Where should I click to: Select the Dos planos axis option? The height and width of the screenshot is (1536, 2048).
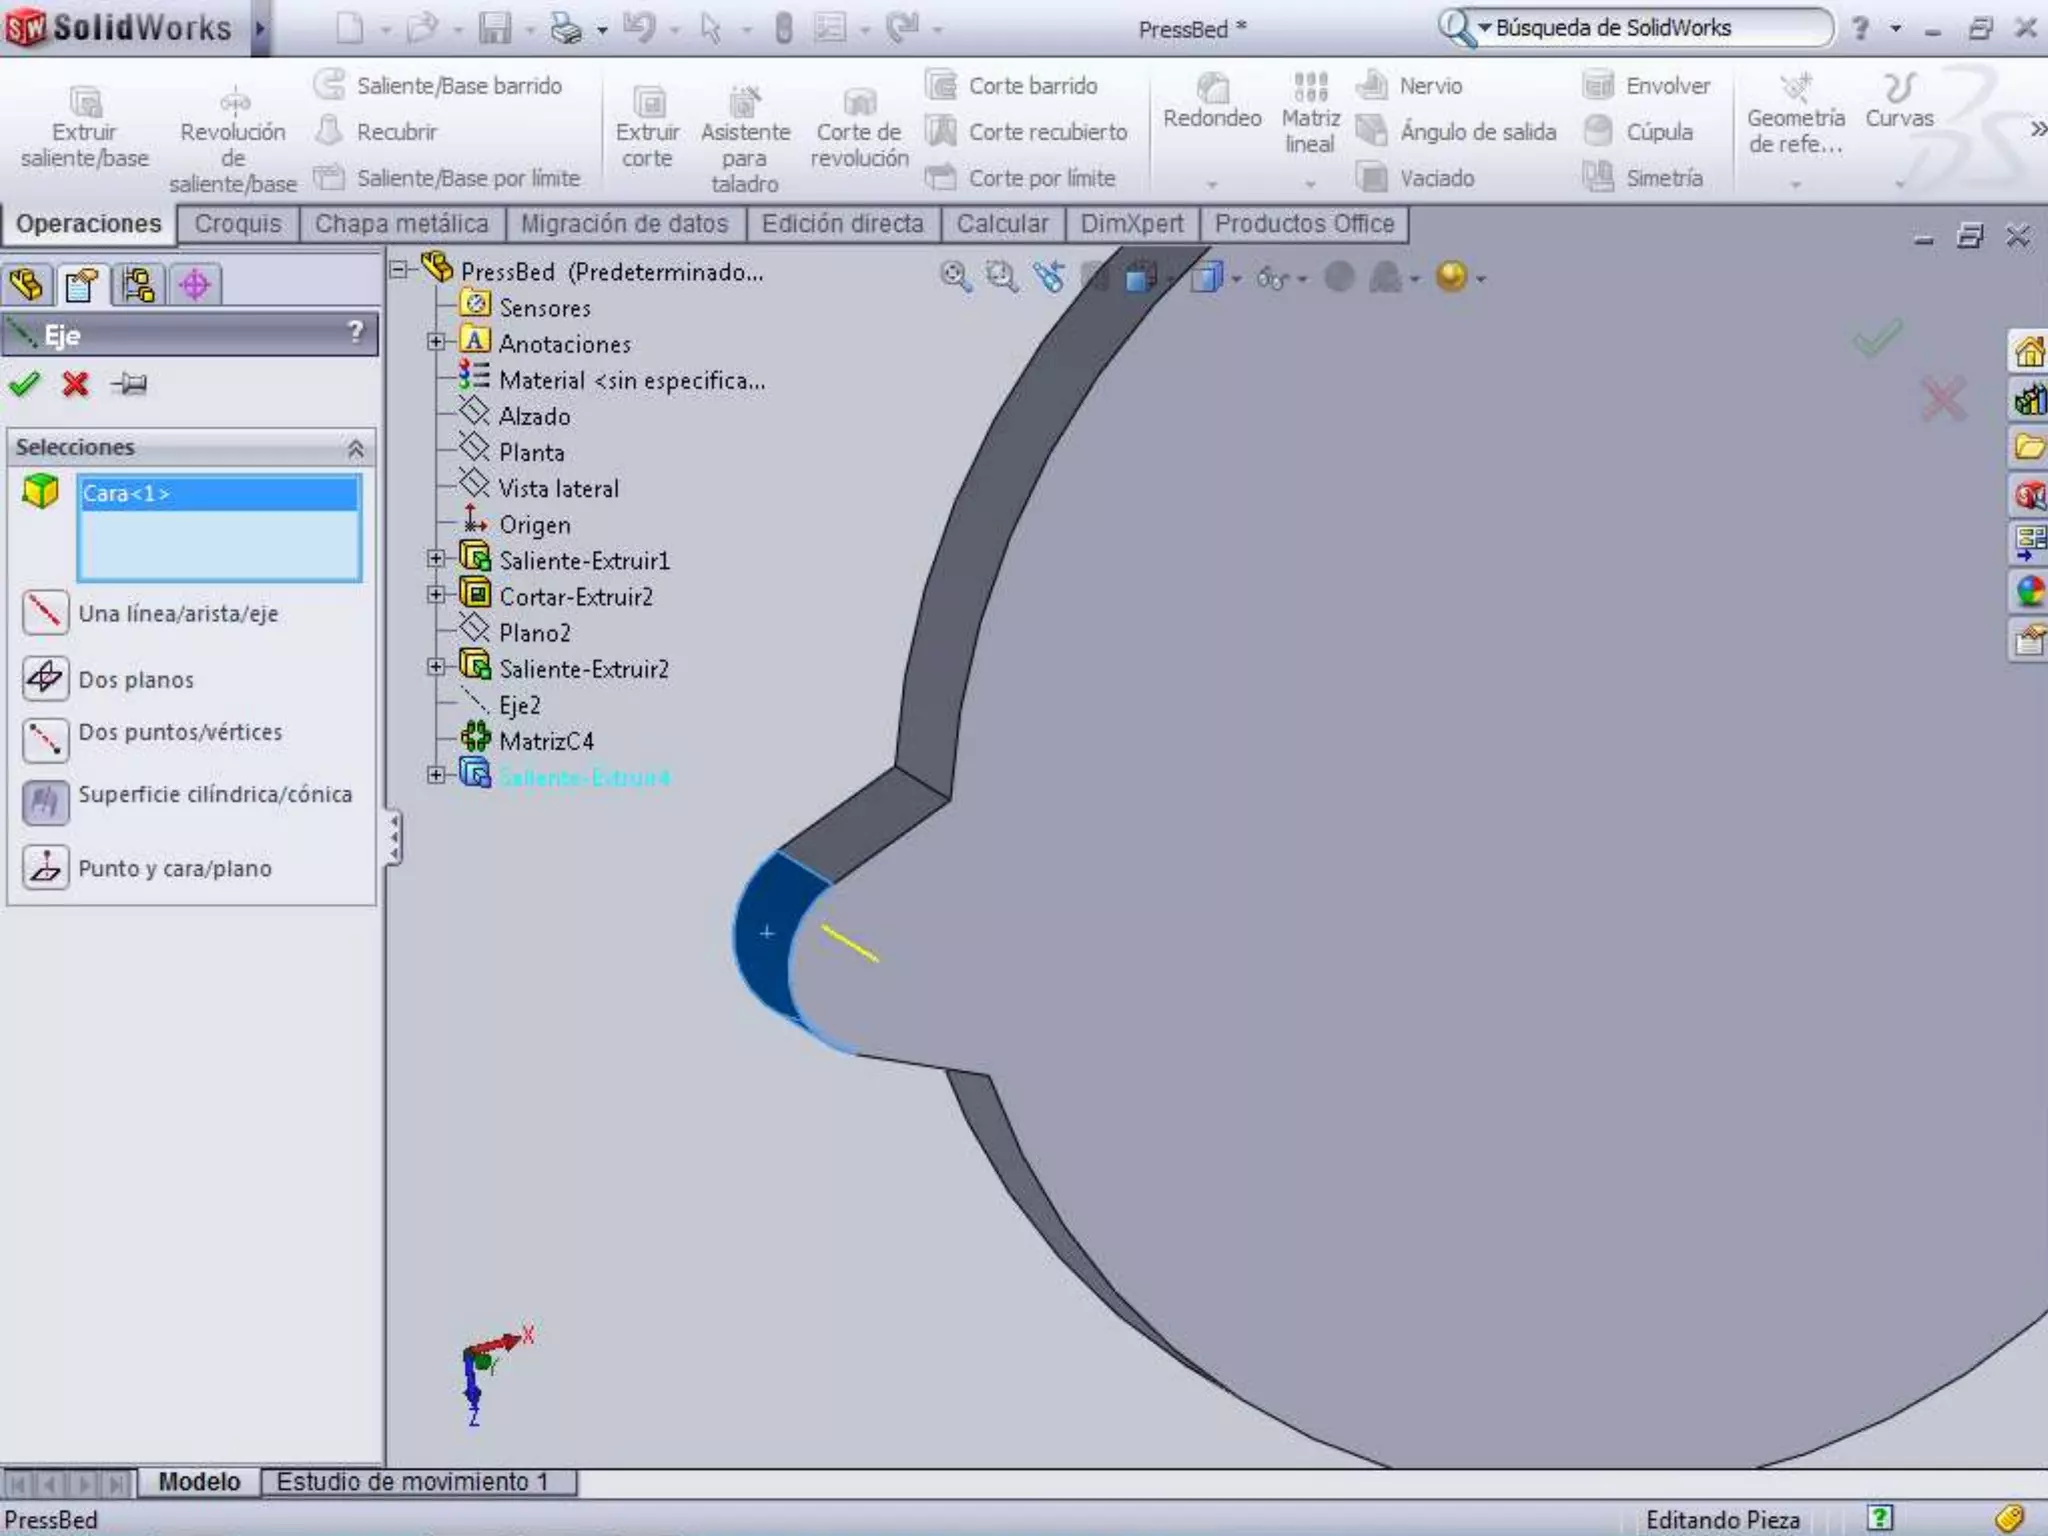tap(45, 678)
